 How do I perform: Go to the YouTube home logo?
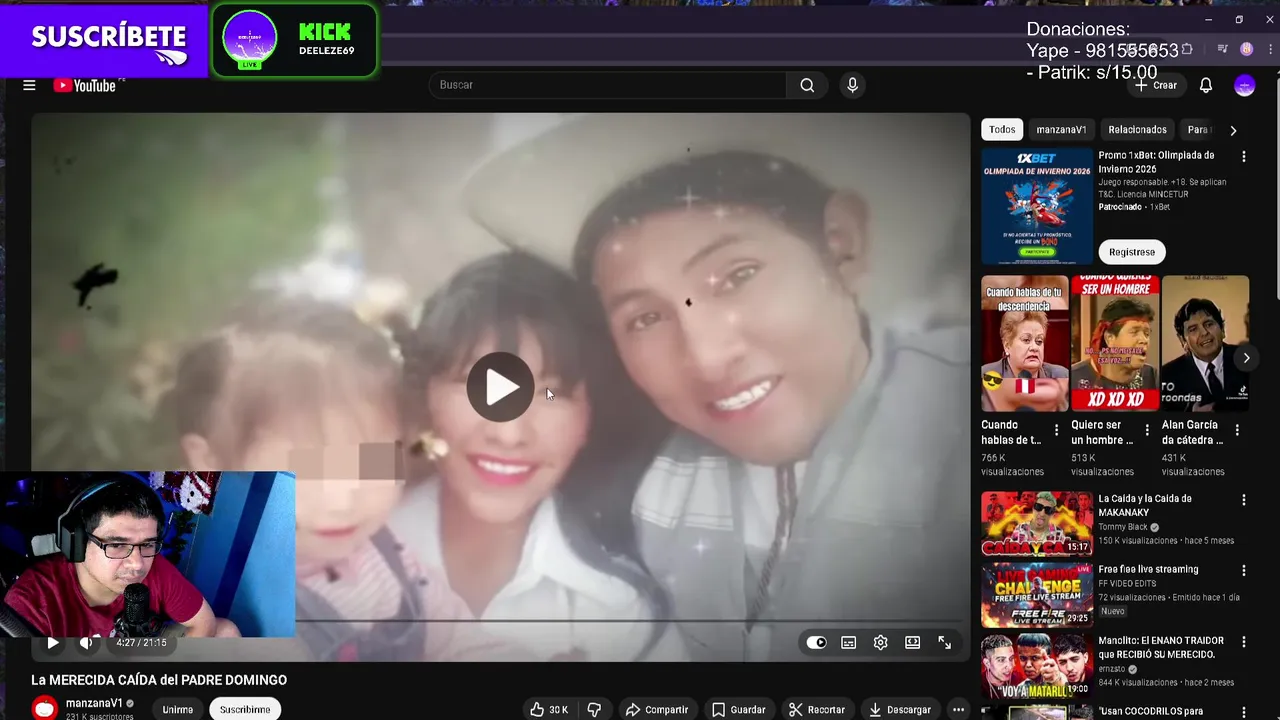click(x=85, y=85)
